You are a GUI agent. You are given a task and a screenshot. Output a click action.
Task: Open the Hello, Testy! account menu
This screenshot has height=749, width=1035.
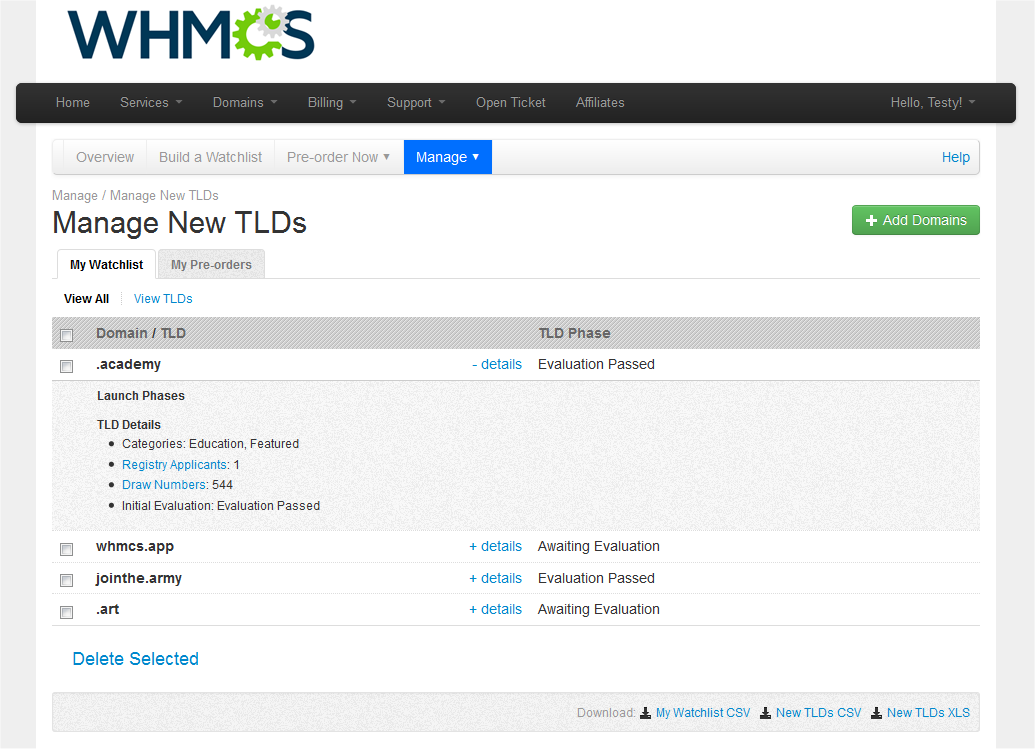pyautogui.click(x=933, y=102)
